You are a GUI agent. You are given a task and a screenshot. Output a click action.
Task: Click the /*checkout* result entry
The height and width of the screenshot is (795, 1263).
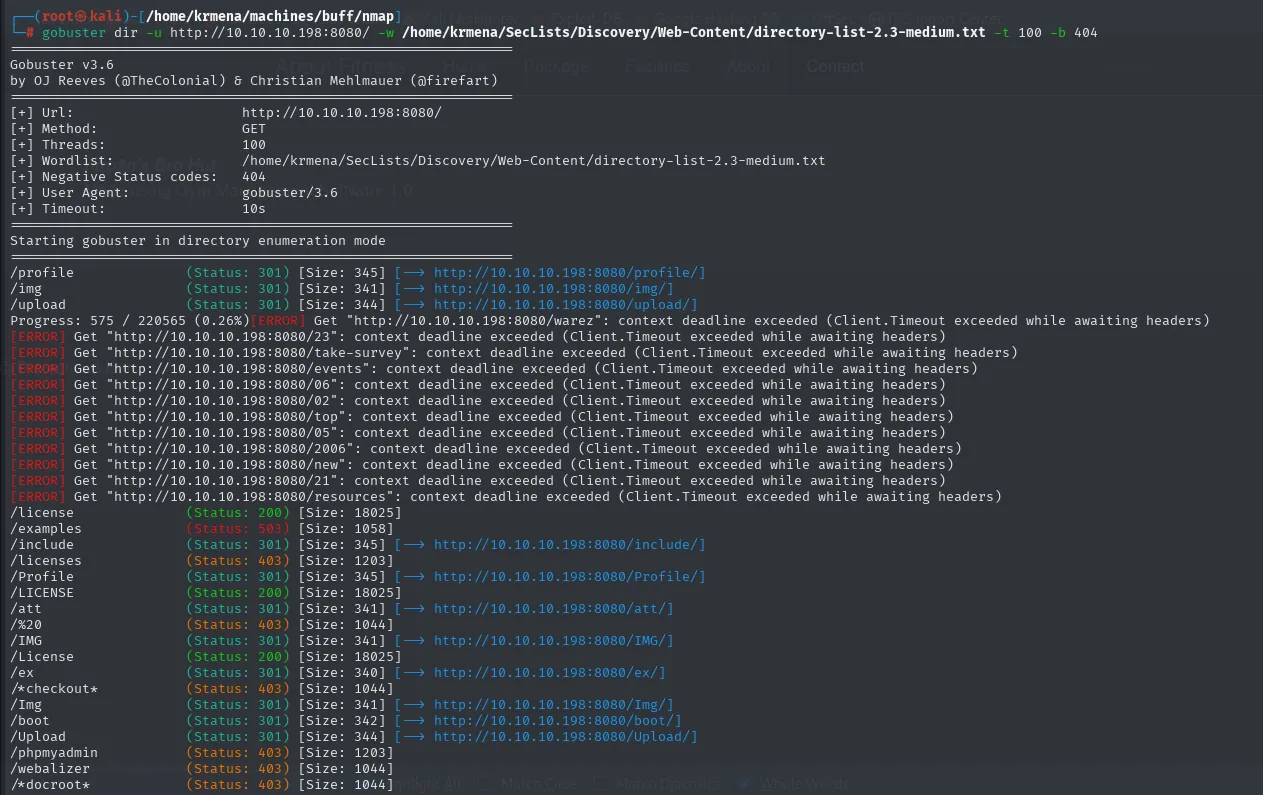click(x=202, y=689)
